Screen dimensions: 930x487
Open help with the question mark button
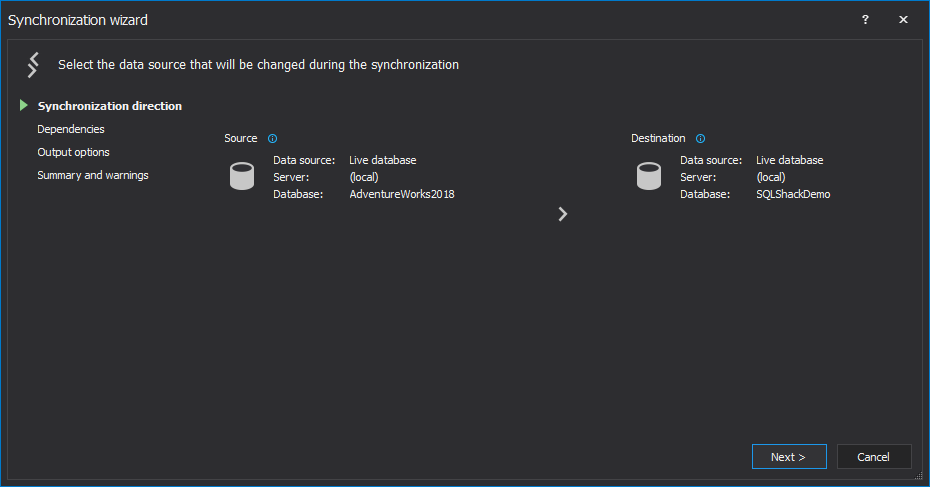865,20
